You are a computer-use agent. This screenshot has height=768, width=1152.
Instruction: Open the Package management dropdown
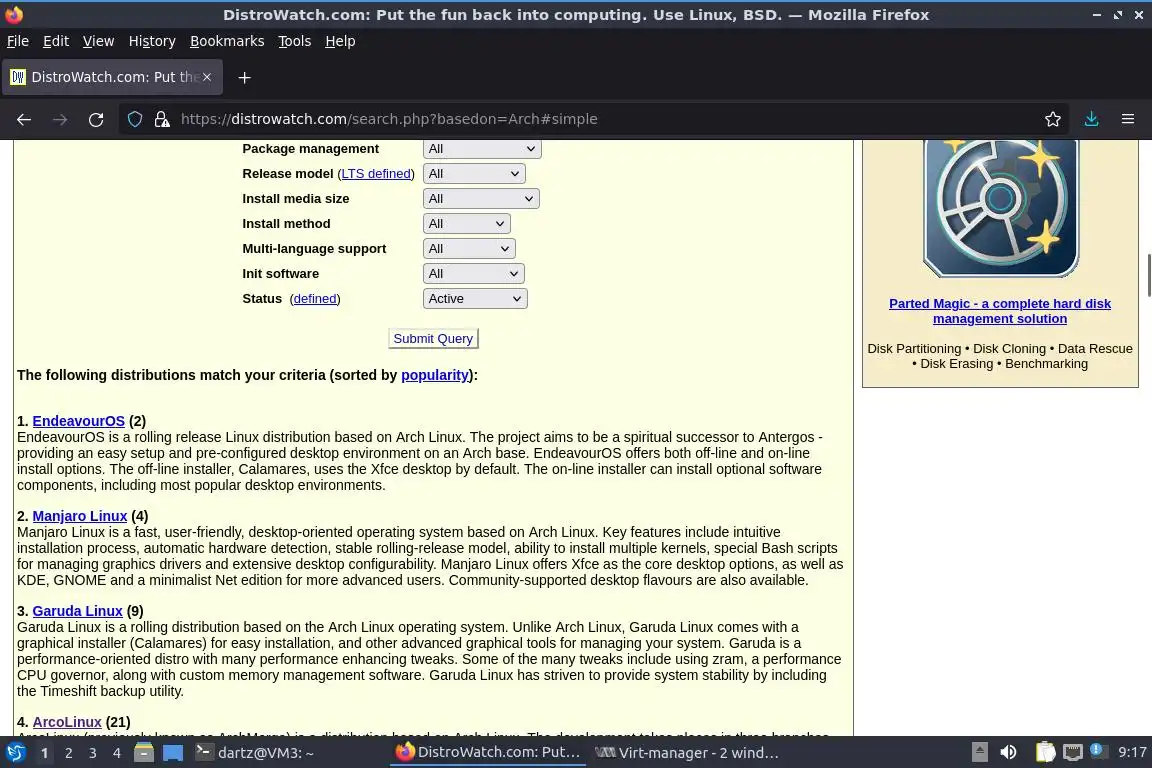(x=482, y=148)
